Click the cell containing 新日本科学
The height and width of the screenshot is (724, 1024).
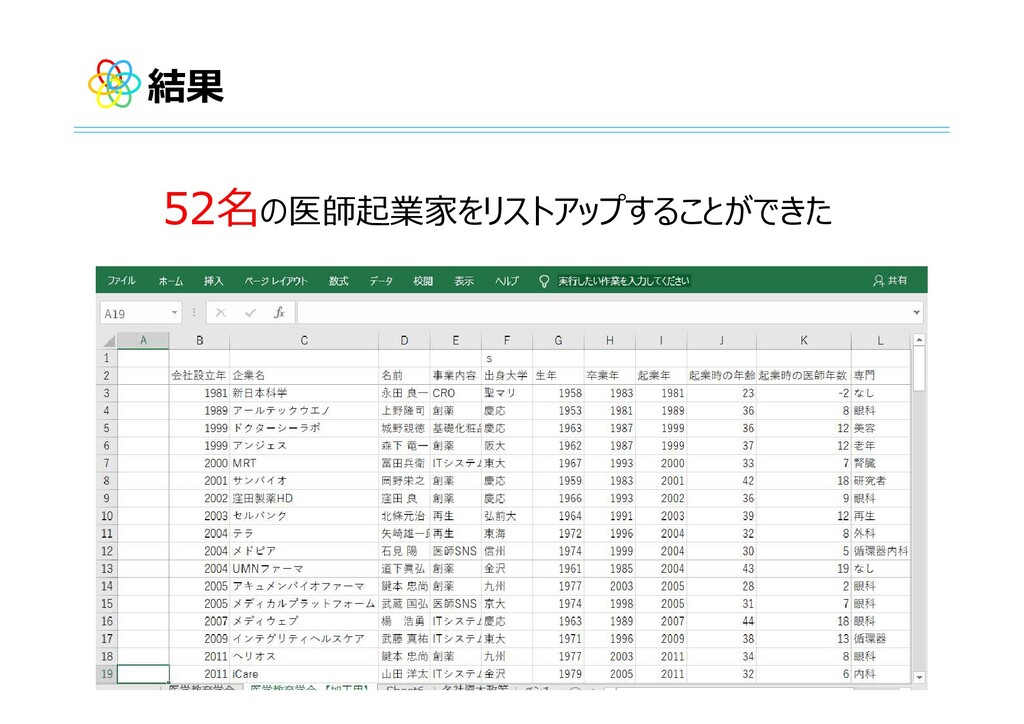[x=304, y=393]
